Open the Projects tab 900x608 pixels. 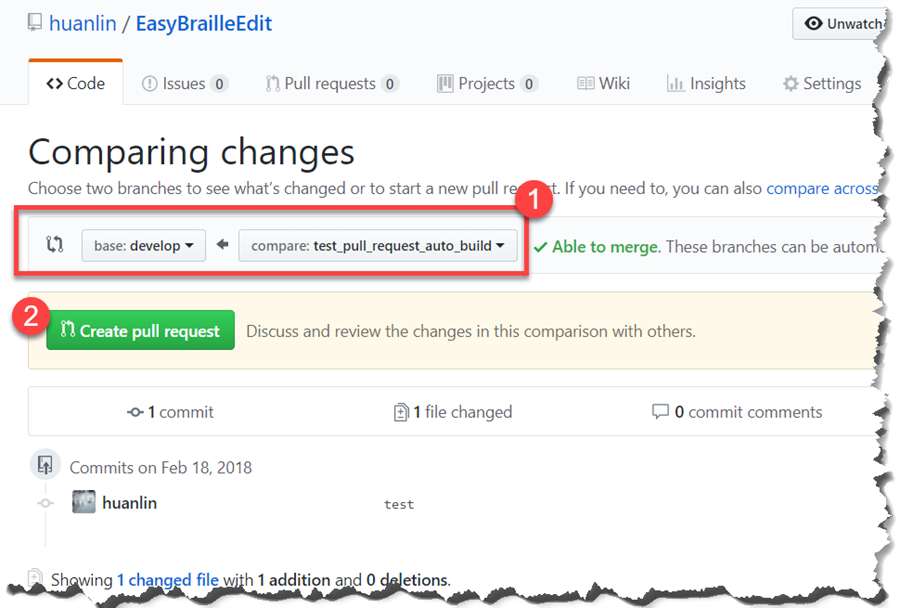pos(487,84)
